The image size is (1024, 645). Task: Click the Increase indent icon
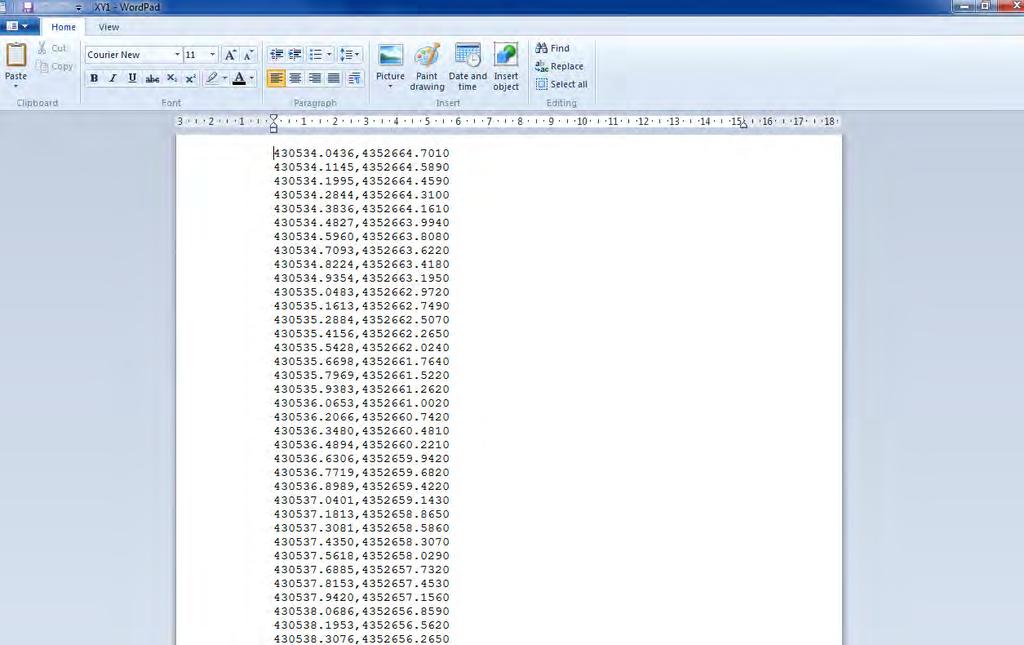tap(295, 55)
